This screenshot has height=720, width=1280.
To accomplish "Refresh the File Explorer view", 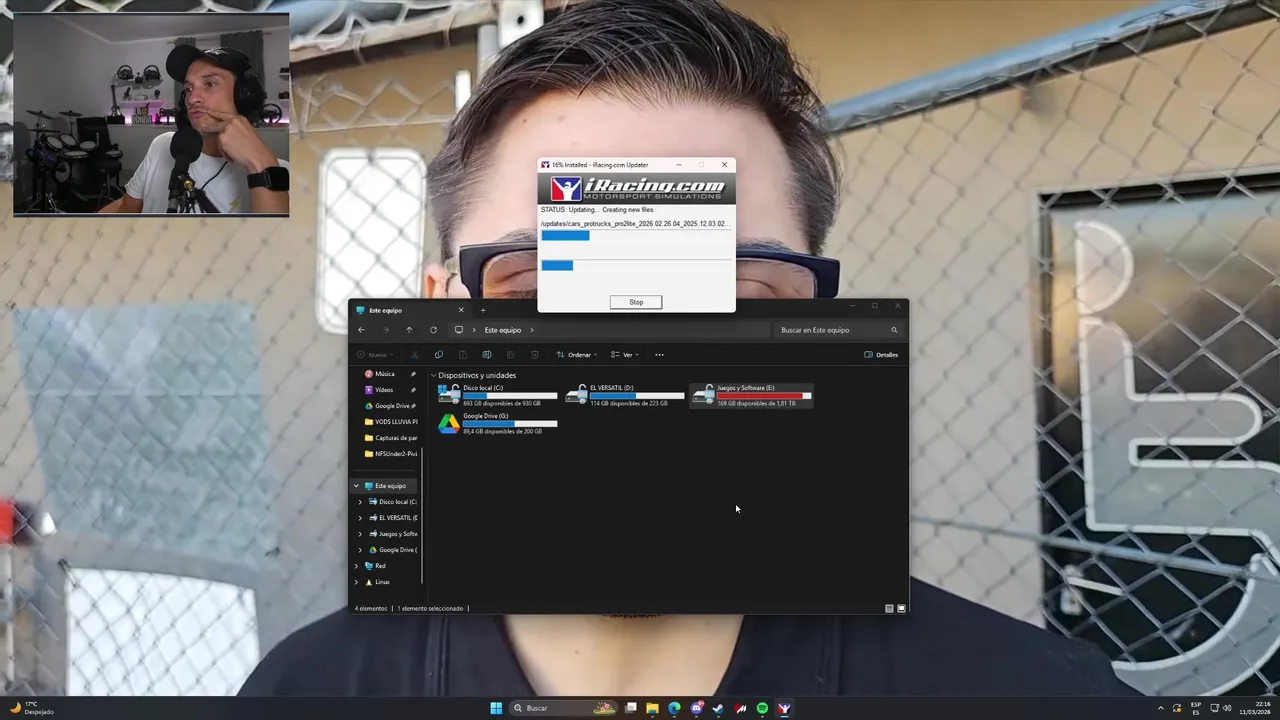I will pos(433,330).
